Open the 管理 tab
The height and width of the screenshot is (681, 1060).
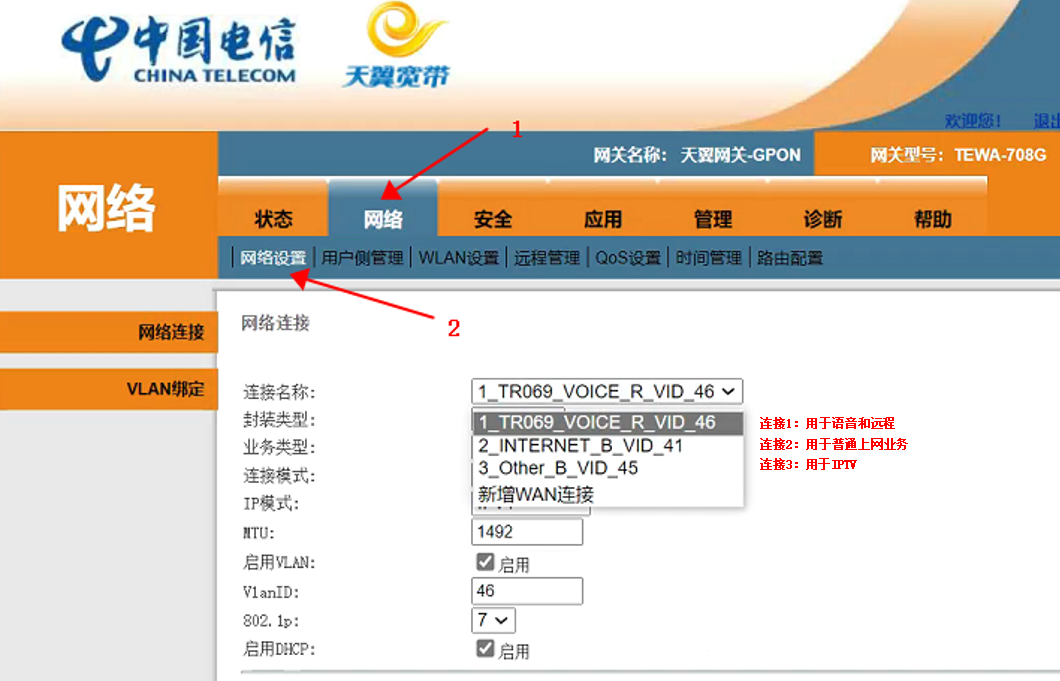coord(713,219)
